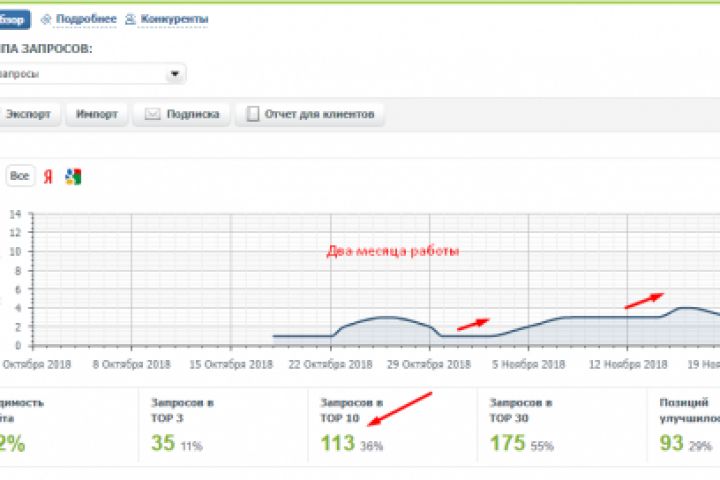Click the envelope icon on Подписка

point(152,114)
